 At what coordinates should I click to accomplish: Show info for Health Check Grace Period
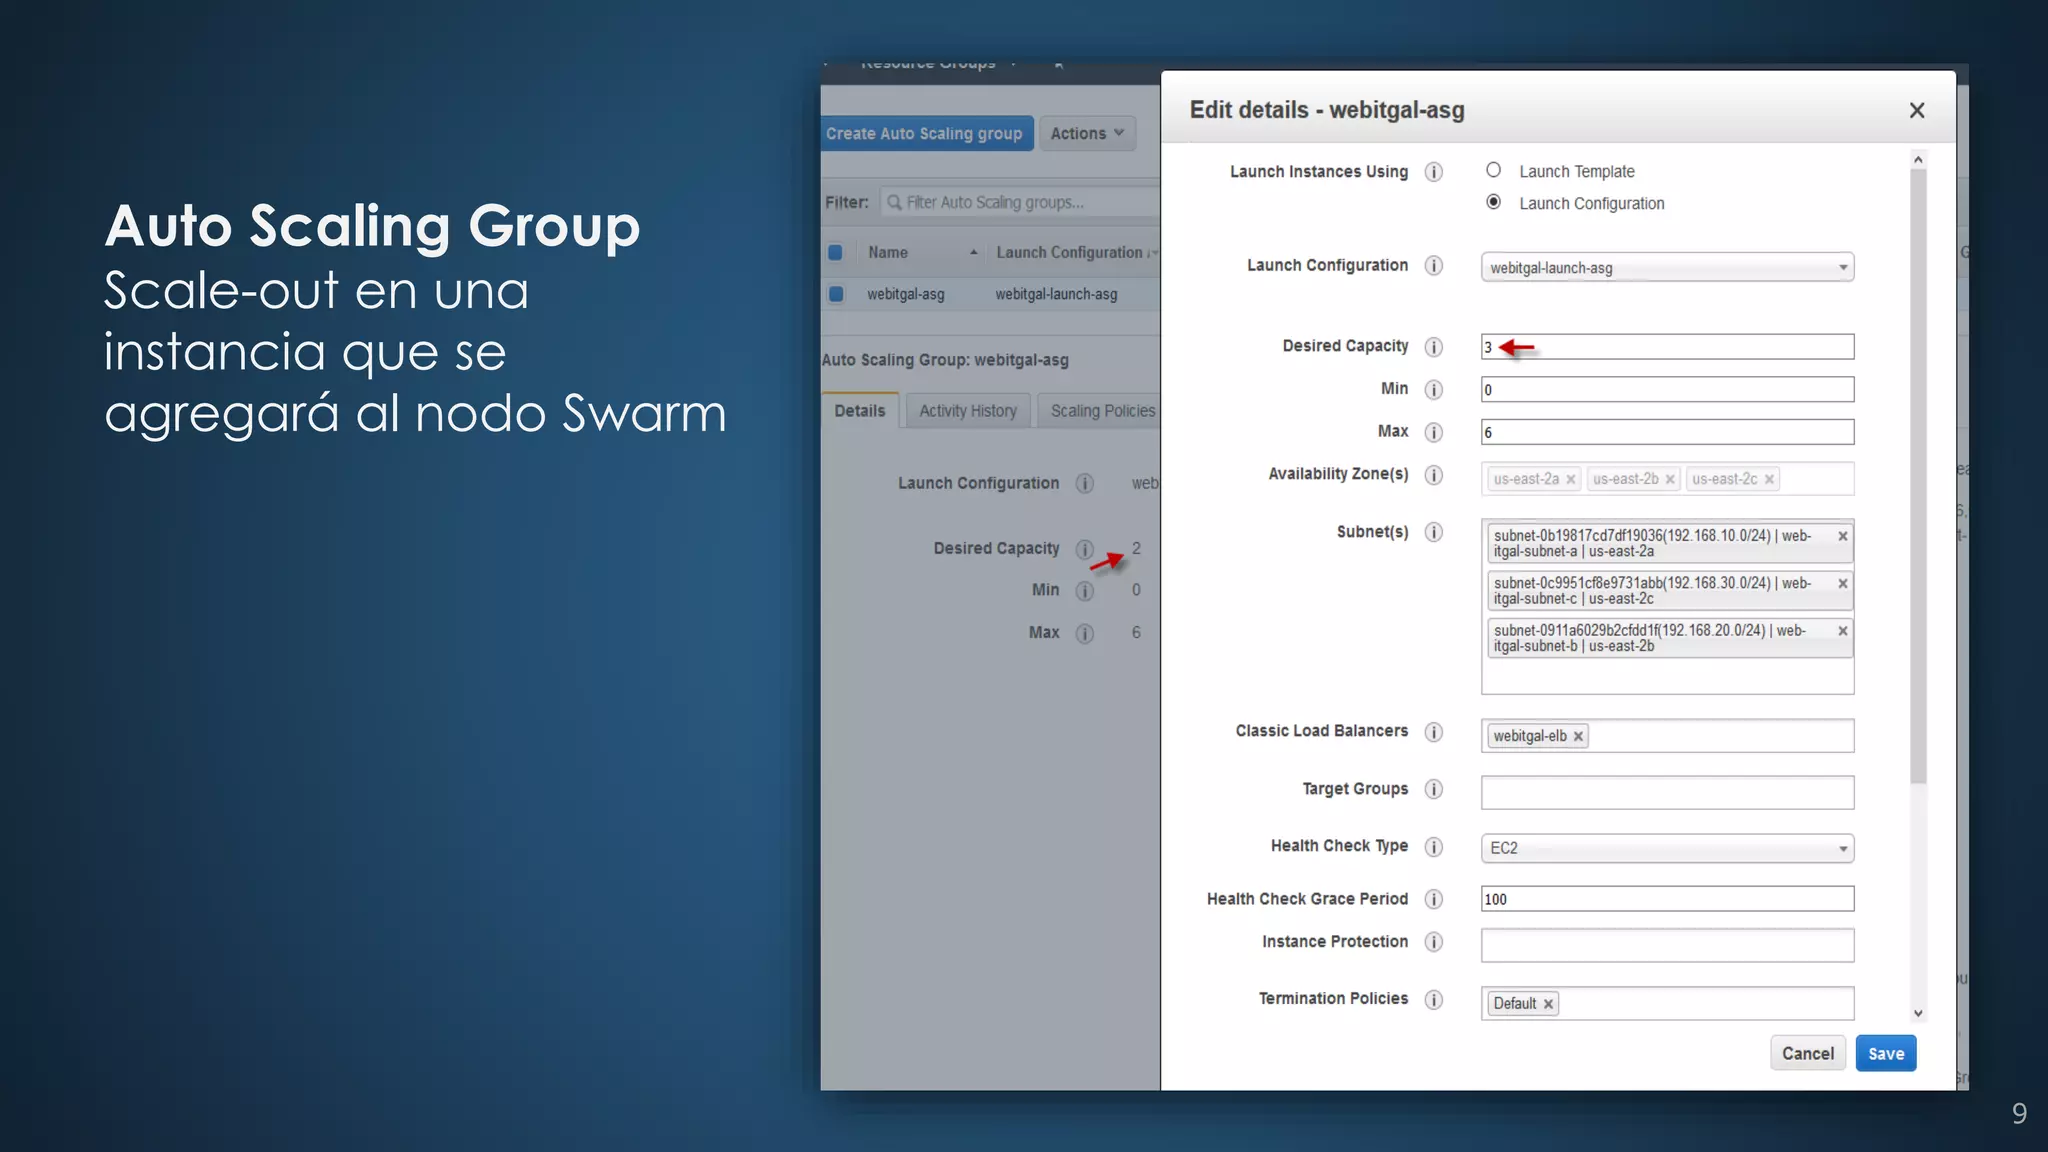(x=1433, y=899)
